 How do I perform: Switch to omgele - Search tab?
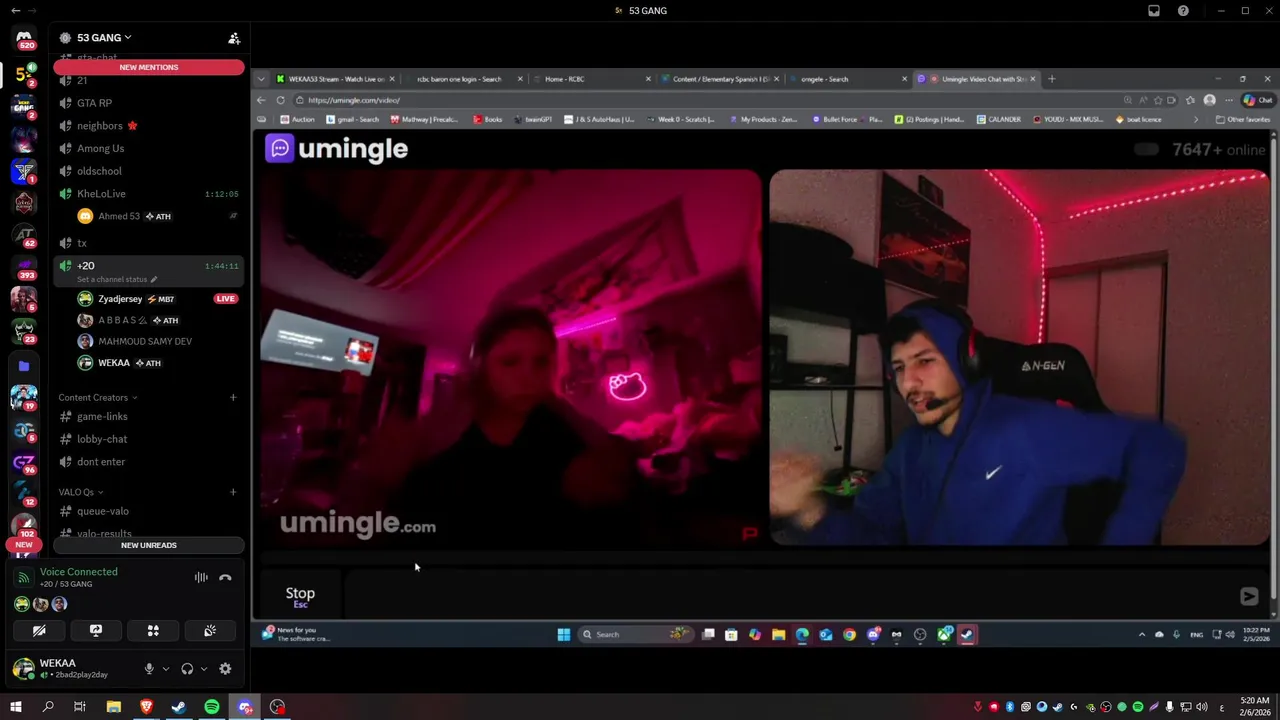click(847, 79)
